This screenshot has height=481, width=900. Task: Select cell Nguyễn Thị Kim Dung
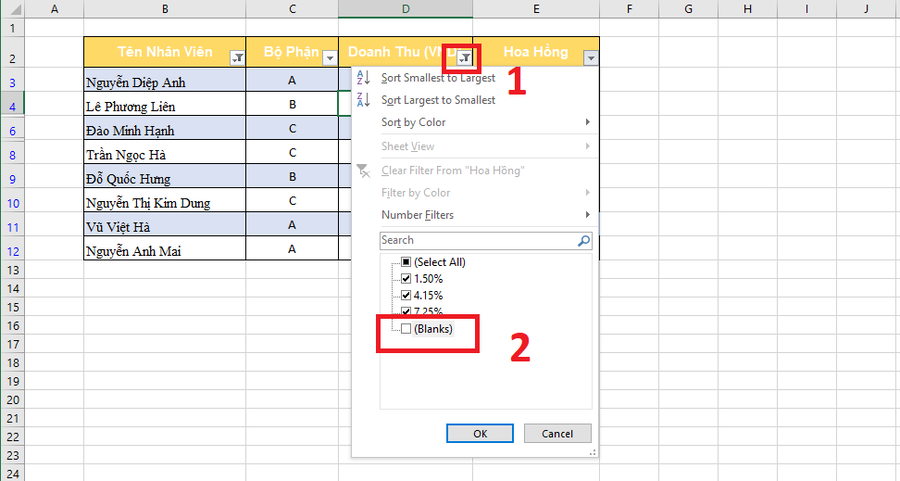pyautogui.click(x=165, y=200)
